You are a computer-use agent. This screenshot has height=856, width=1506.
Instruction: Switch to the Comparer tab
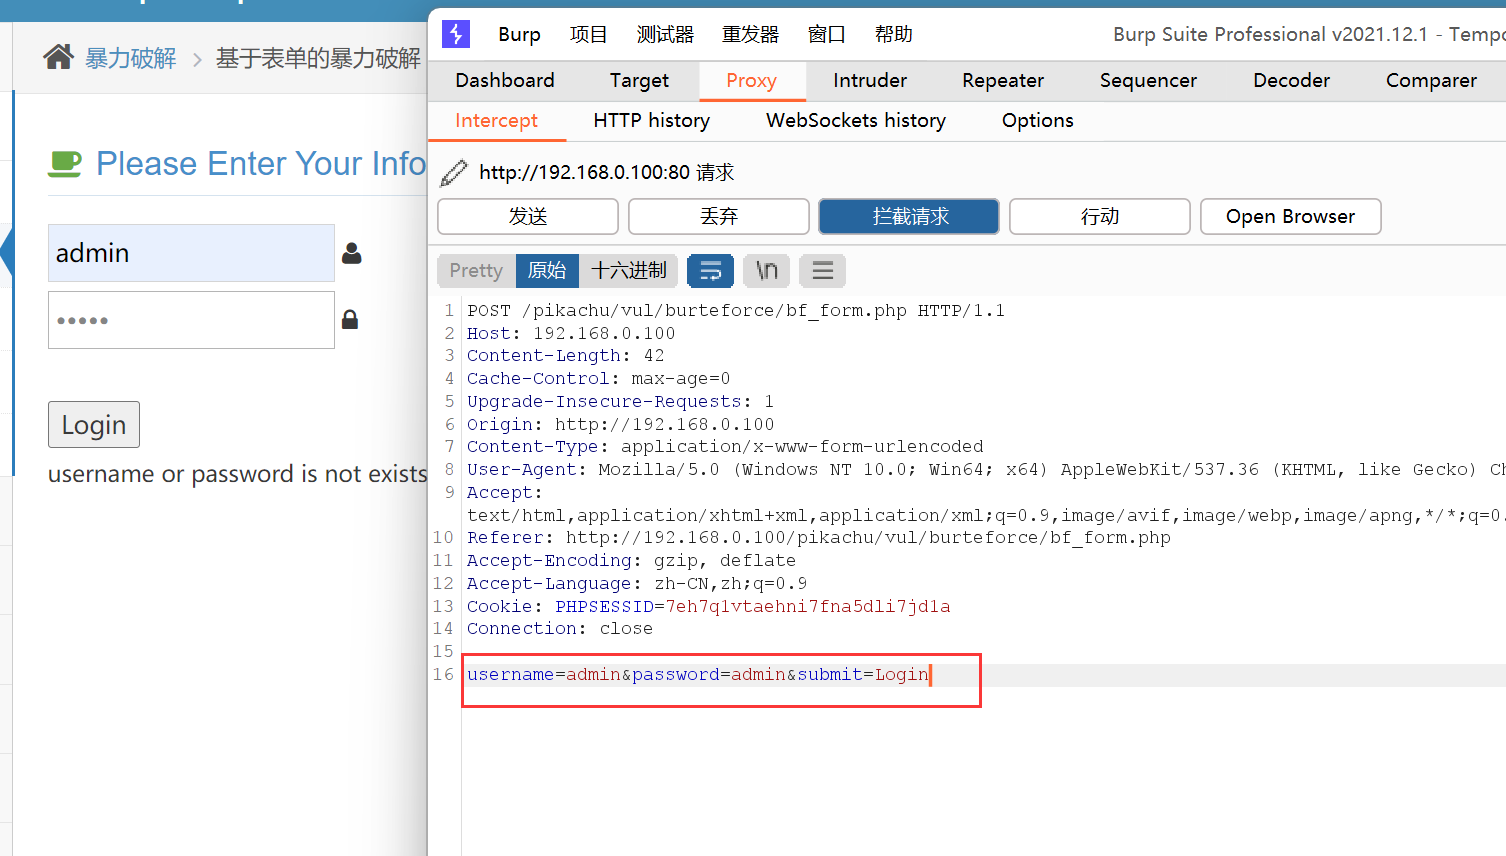tap(1431, 80)
